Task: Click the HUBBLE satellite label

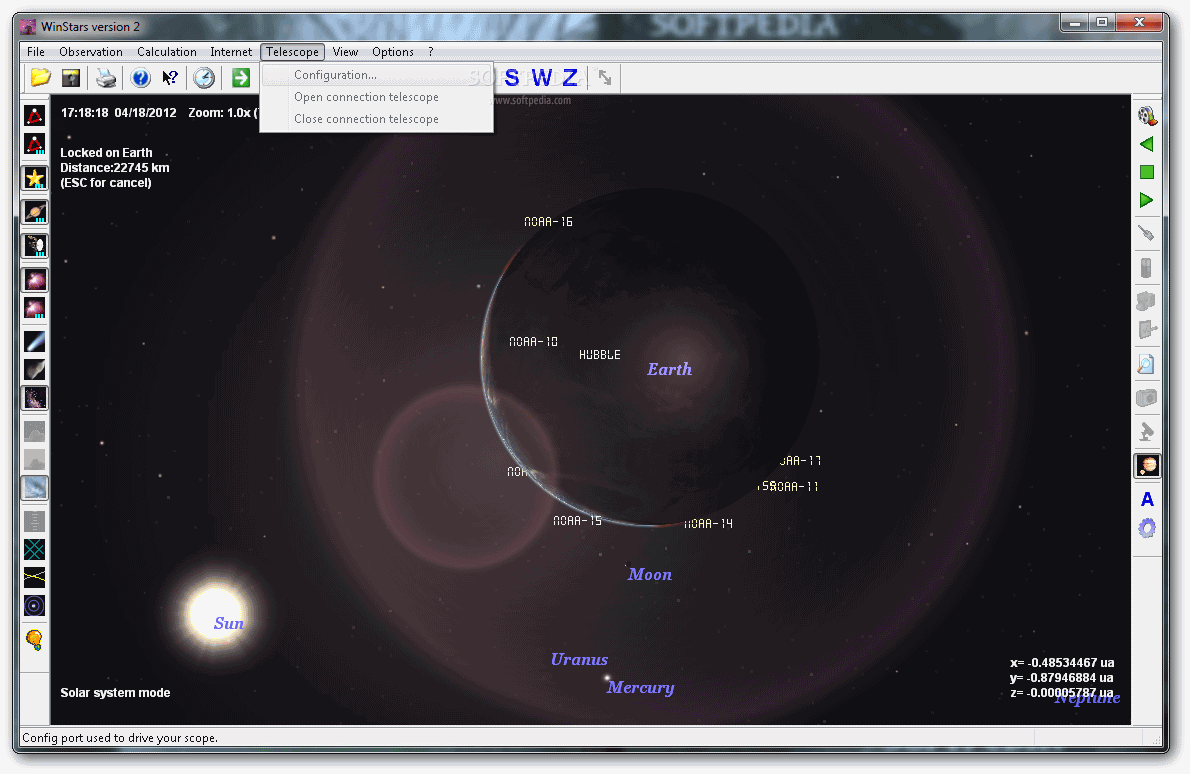Action: [600, 354]
